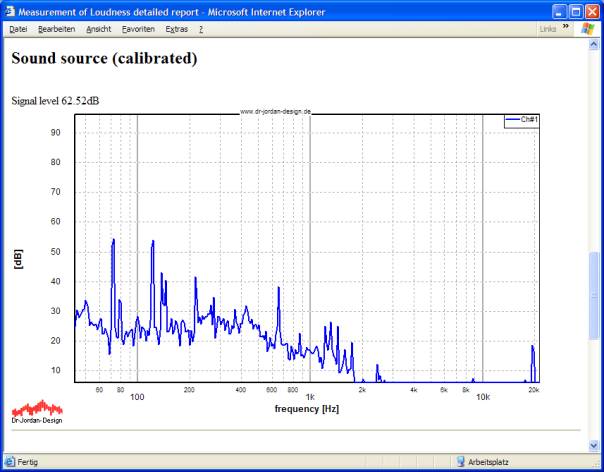Click the scrollbar down arrow
Image resolution: width=604 pixels, height=472 pixels.
coord(596,446)
